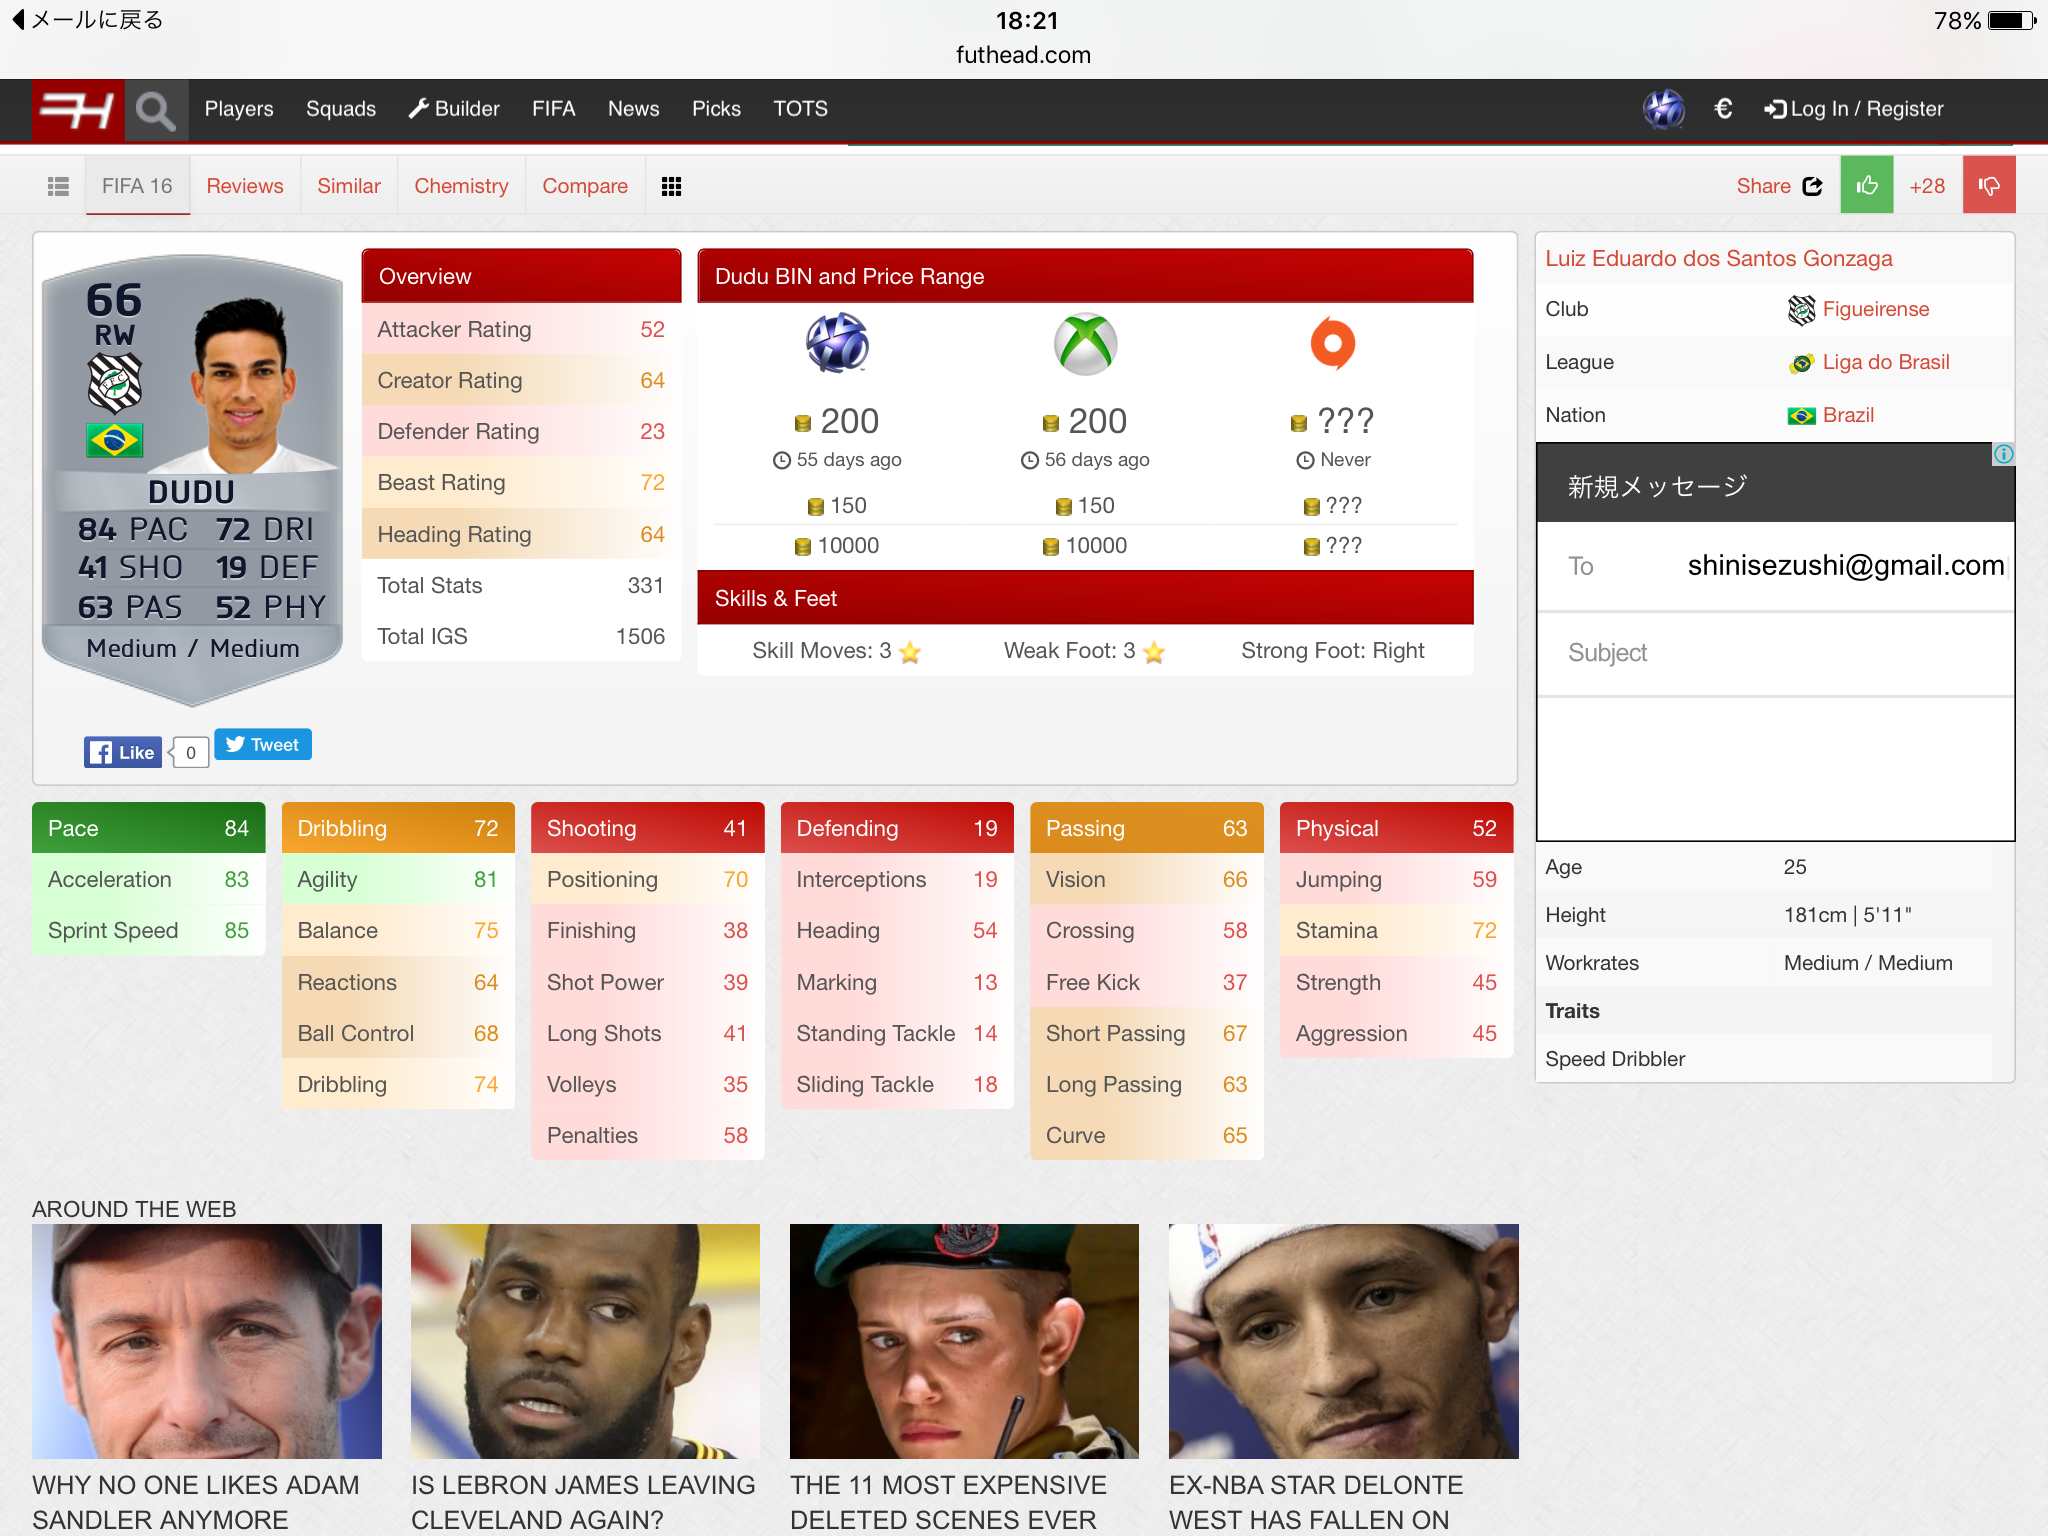
Task: Click the Pace 84 header
Action: [149, 828]
